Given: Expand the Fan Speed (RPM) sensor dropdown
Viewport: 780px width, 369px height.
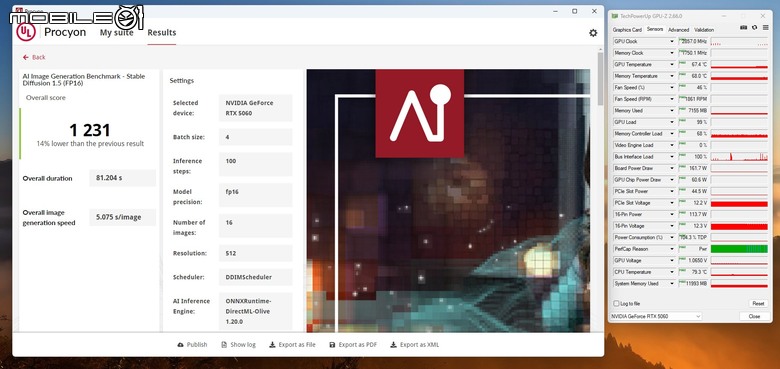Looking at the screenshot, I should click(673, 99).
